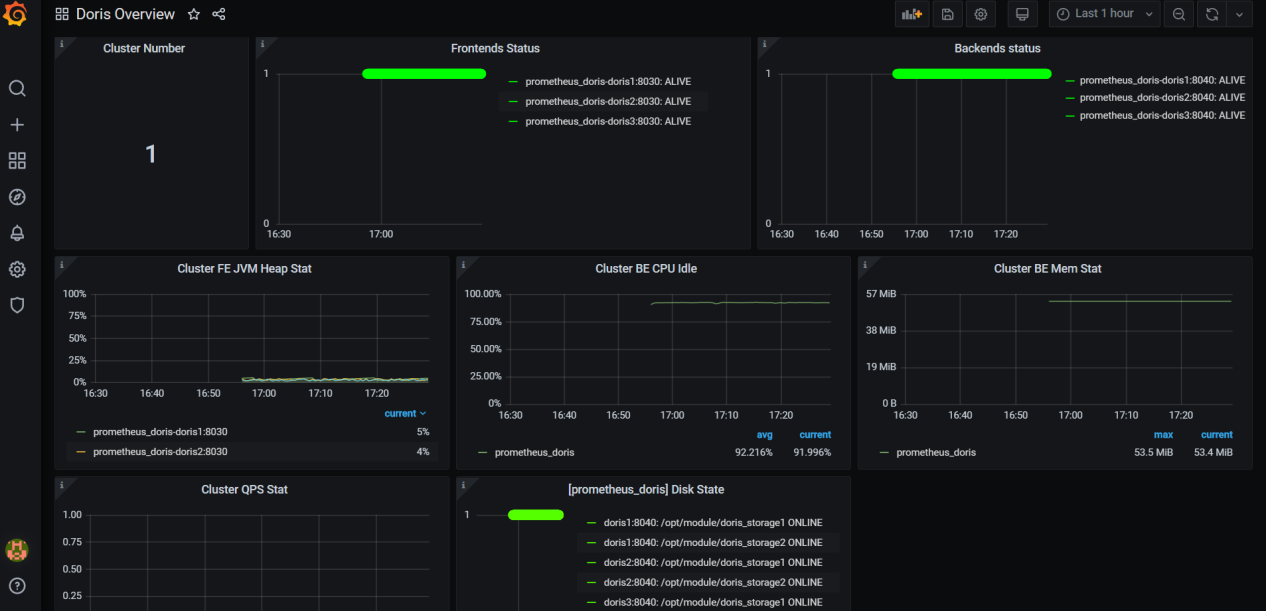Image resolution: width=1266 pixels, height=611 pixels.
Task: Save the dashboard with the disk icon
Action: coord(948,14)
